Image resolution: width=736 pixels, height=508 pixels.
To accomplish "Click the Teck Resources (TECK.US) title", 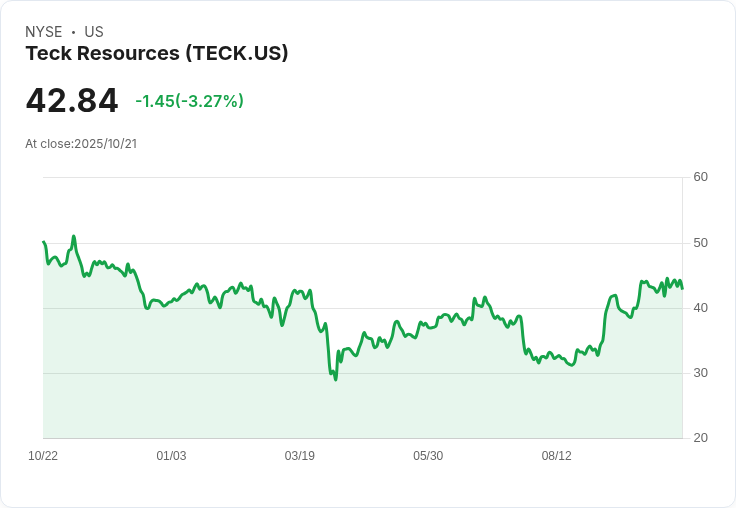I will point(157,53).
